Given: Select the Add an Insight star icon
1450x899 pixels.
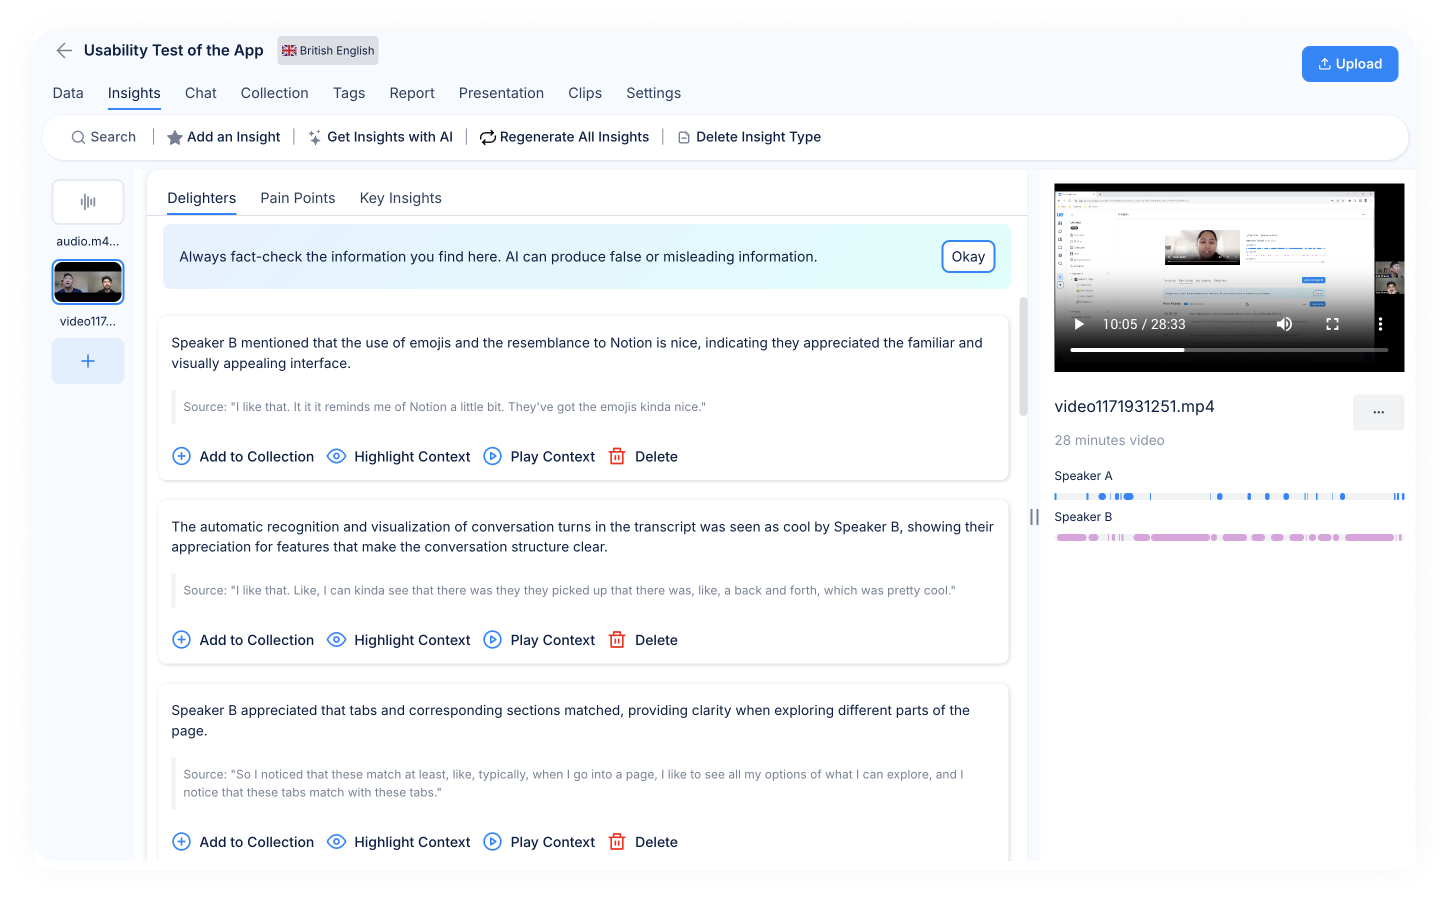Looking at the screenshot, I should [x=175, y=137].
